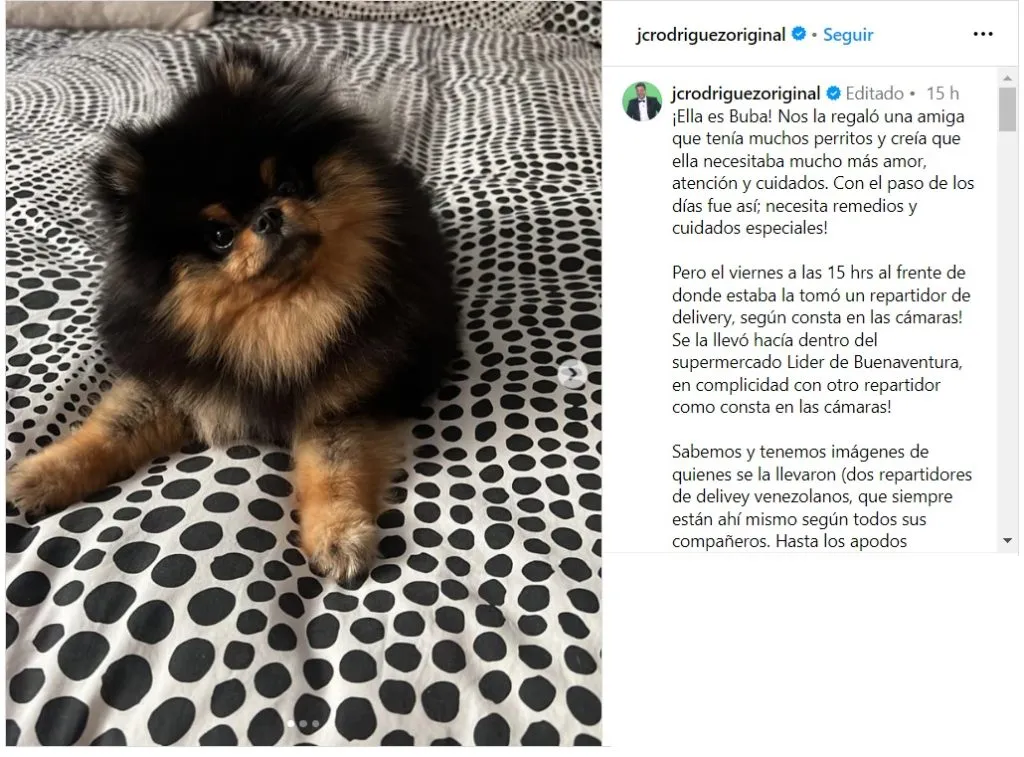The image size is (1024, 757).
Task: Open jcrodriguezoriginal profile from post header
Action: [711, 35]
